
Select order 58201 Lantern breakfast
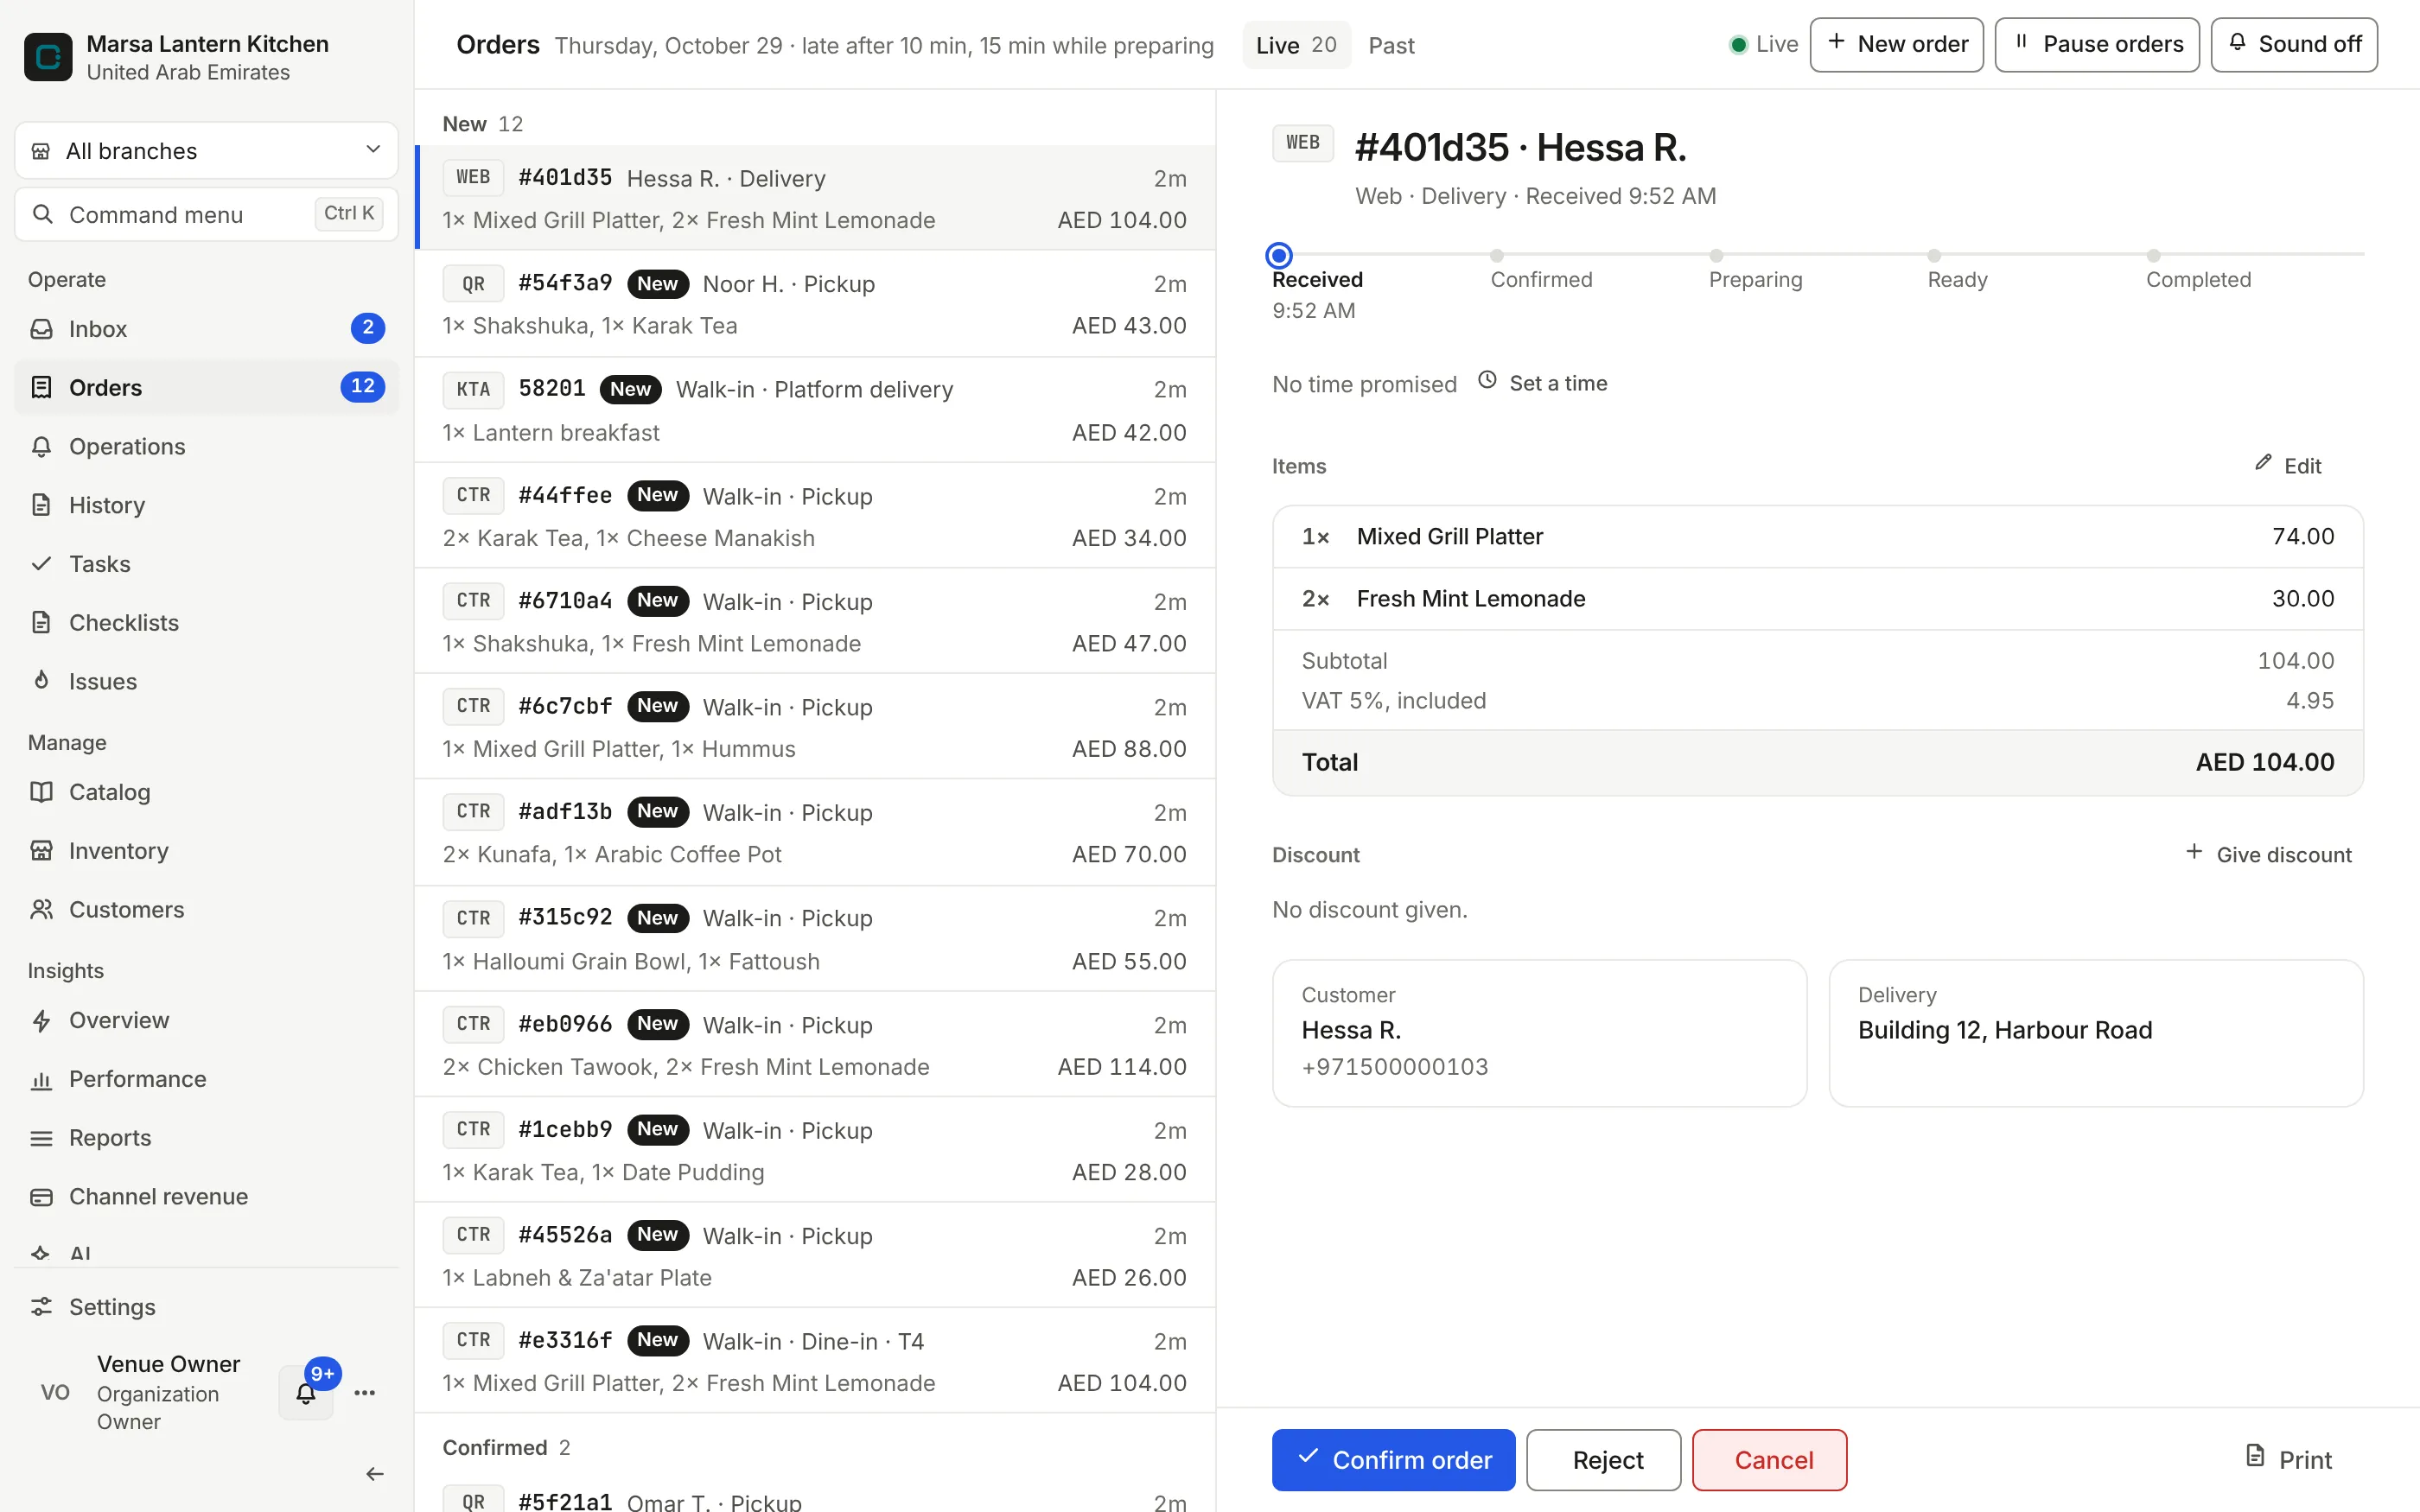point(815,410)
